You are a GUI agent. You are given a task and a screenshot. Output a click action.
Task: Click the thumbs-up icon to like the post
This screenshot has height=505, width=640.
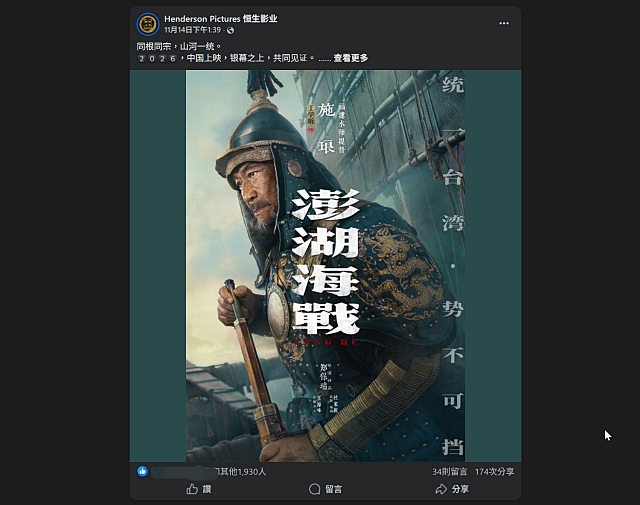192,489
